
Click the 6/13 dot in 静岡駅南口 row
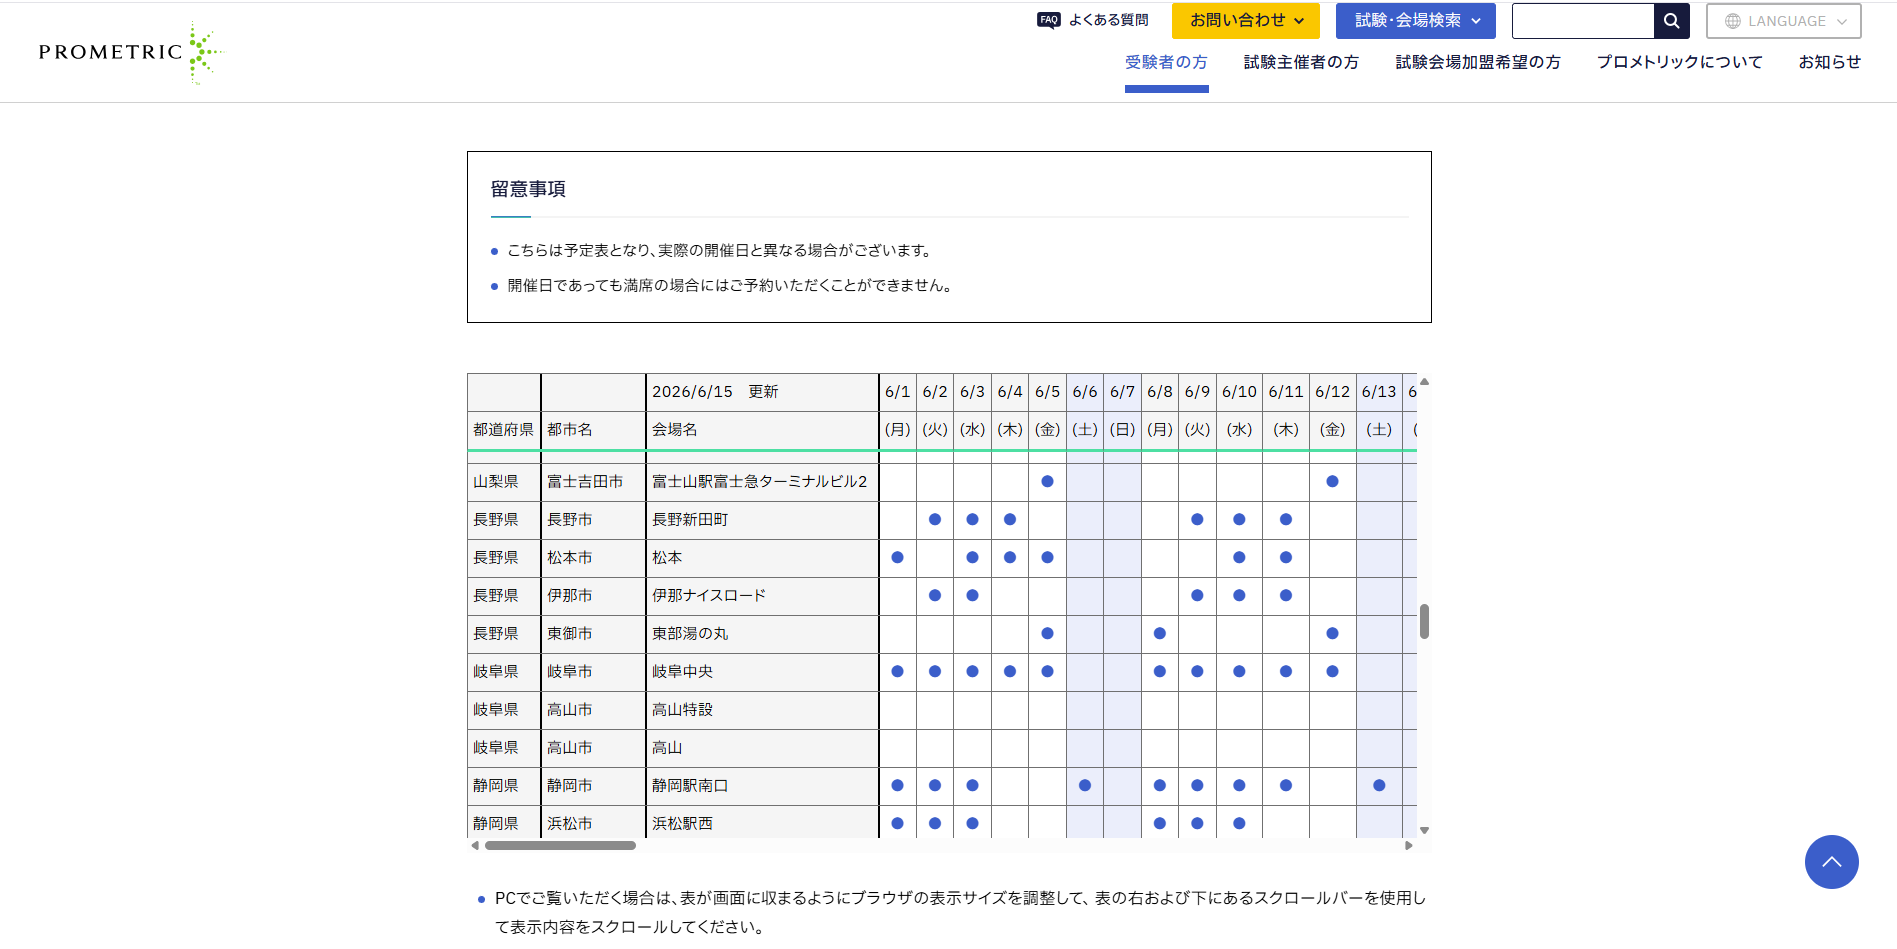[x=1379, y=786]
